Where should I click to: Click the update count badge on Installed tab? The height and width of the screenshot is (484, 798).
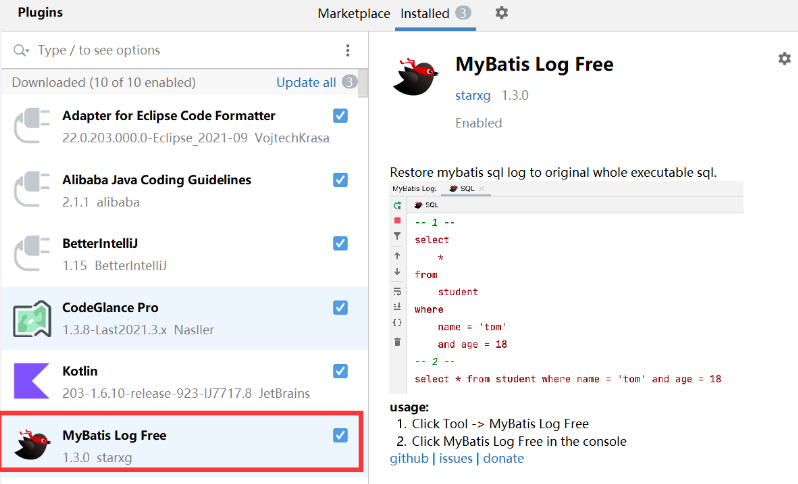click(x=463, y=13)
